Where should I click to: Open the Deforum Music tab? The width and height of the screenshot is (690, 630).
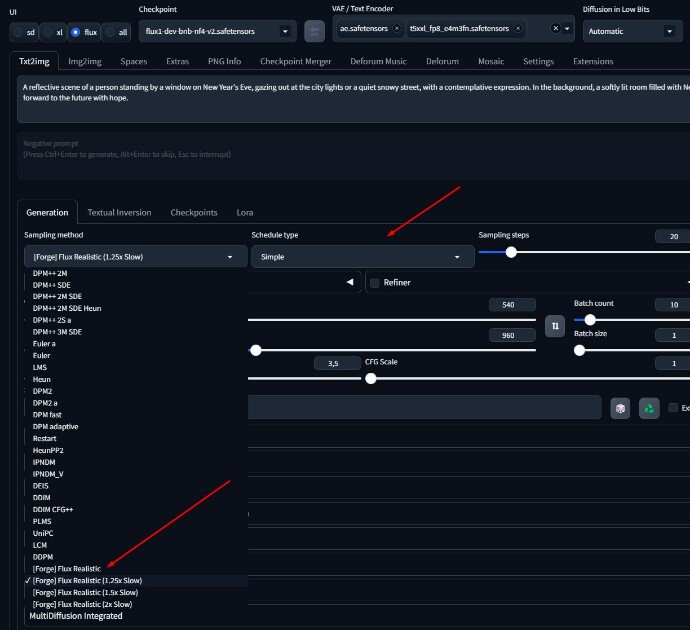coord(378,61)
